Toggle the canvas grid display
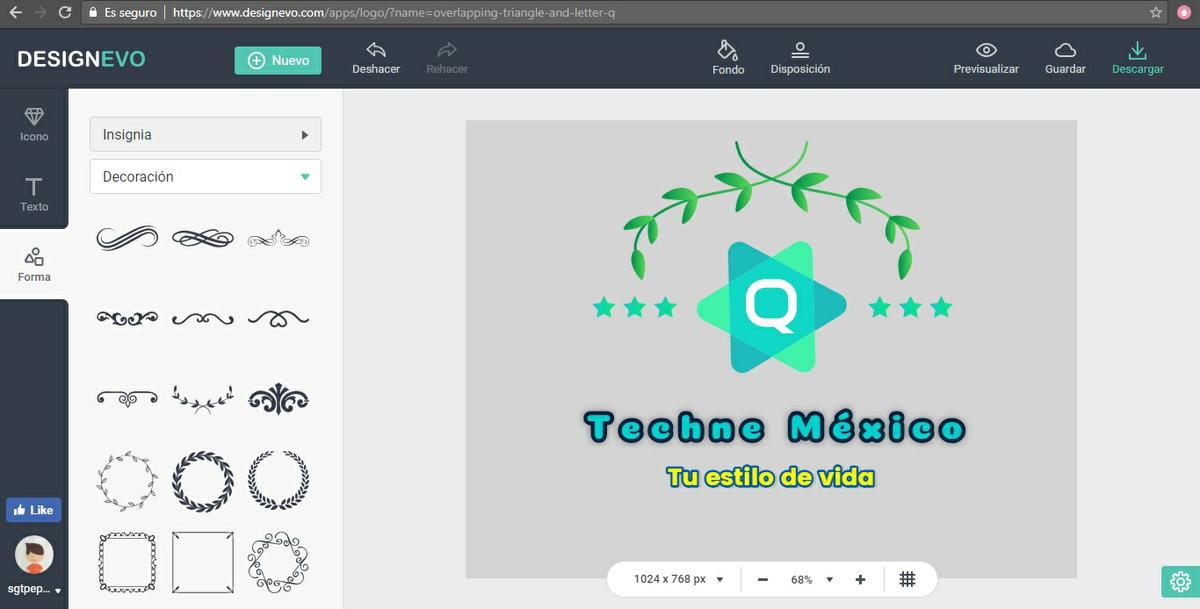This screenshot has height=609, width=1200. [907, 579]
